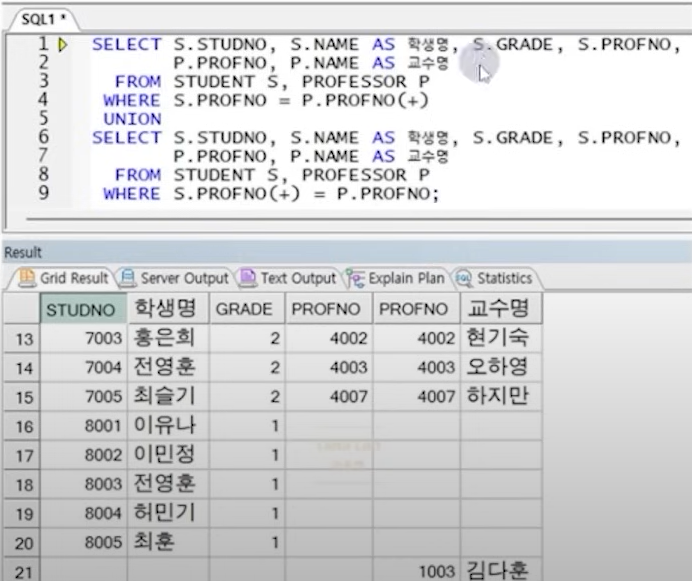Click the Grid Result tab icon
692x581 pixels.
pos(27,278)
